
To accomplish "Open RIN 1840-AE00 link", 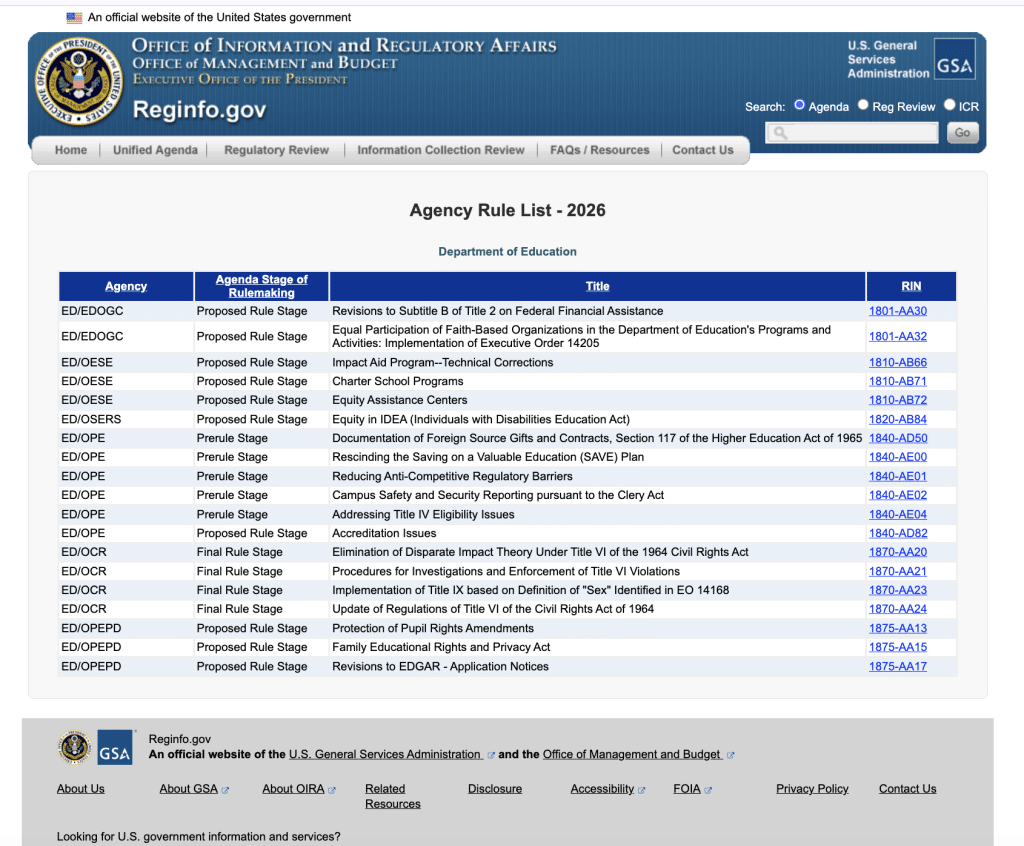I will tap(897, 457).
